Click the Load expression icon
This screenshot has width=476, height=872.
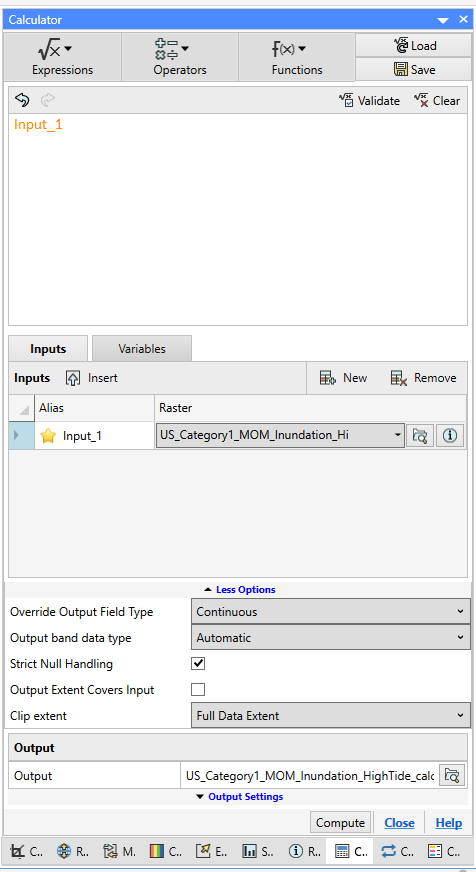pyautogui.click(x=401, y=46)
